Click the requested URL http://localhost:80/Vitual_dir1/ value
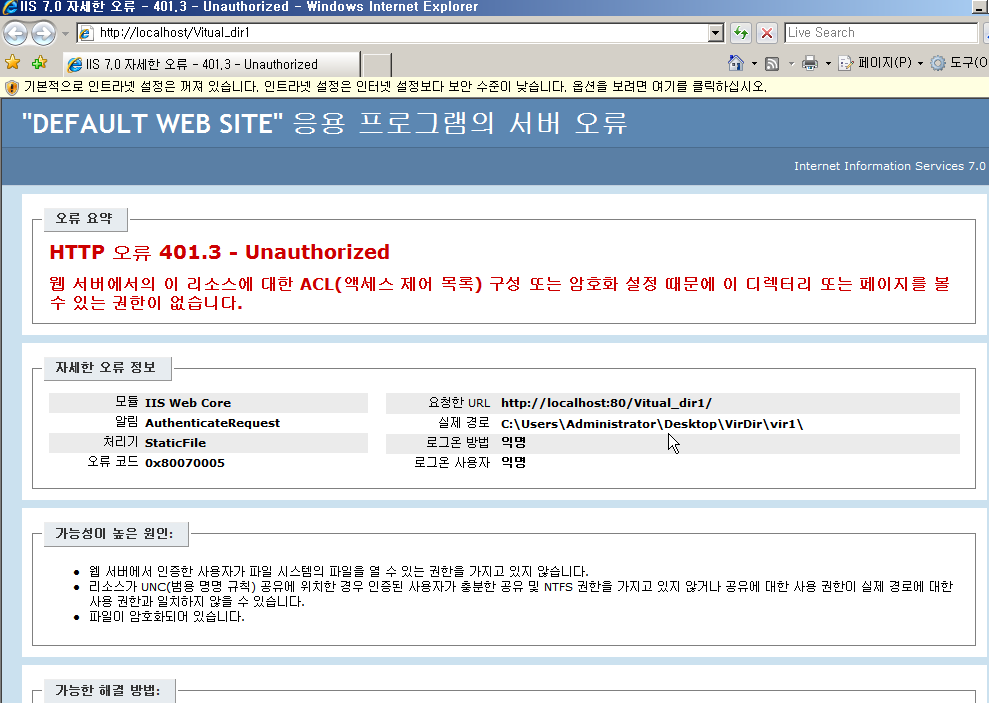This screenshot has height=703, width=989. click(606, 403)
